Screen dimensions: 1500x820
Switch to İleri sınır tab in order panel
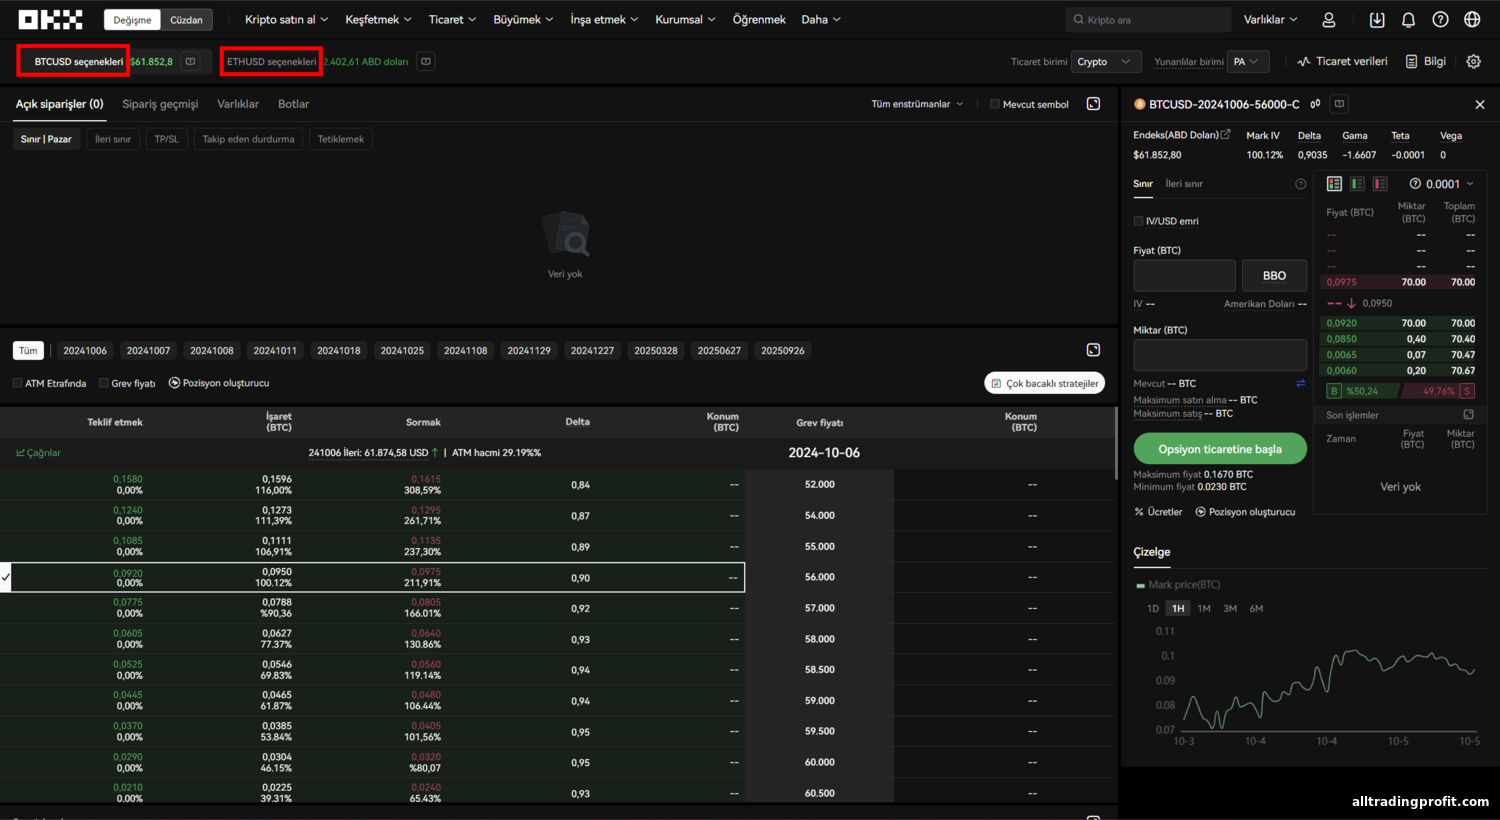pos(1184,184)
